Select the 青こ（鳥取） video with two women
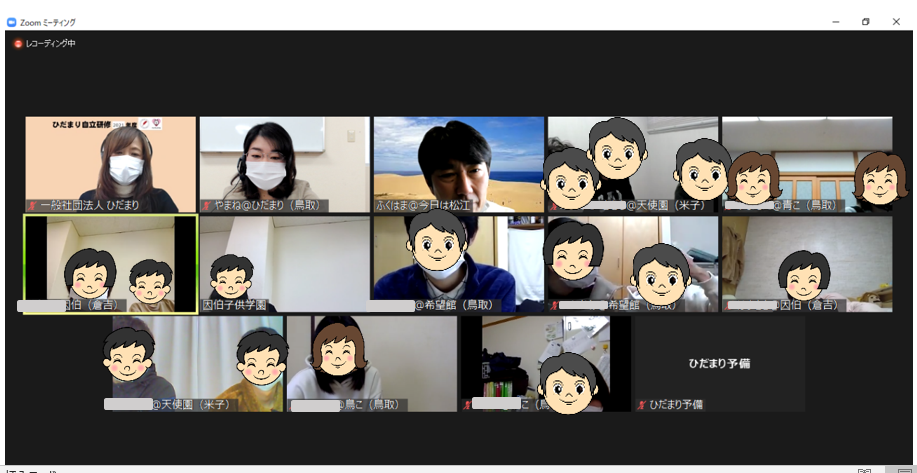This screenshot has height=473, width=917. point(807,164)
